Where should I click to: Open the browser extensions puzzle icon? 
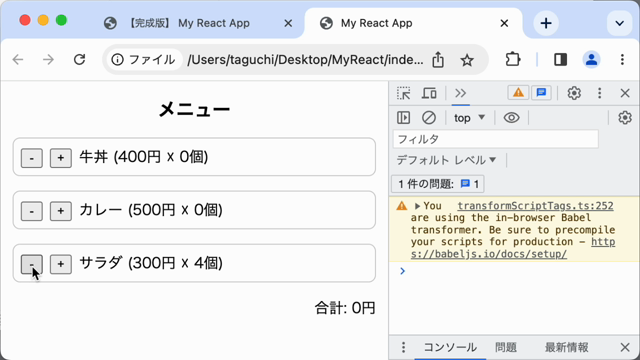(x=513, y=60)
